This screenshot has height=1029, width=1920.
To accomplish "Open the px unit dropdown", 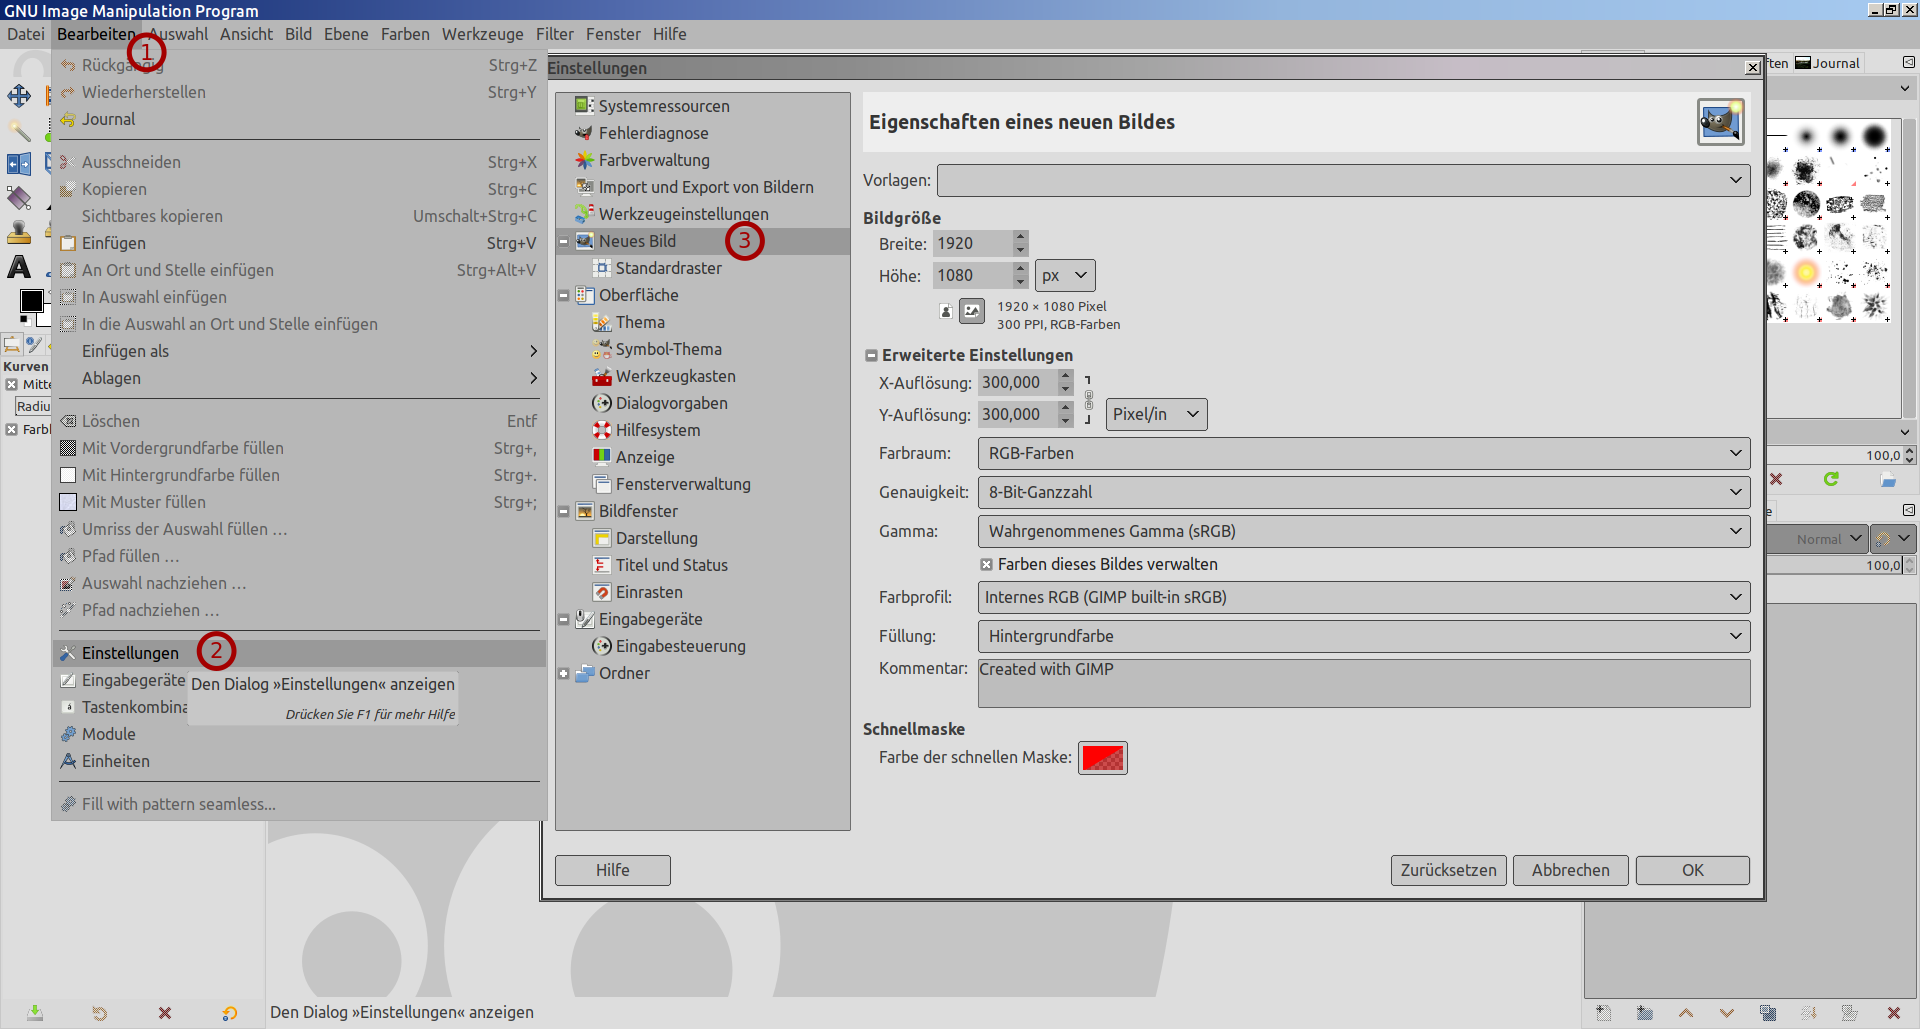I will tap(1065, 276).
